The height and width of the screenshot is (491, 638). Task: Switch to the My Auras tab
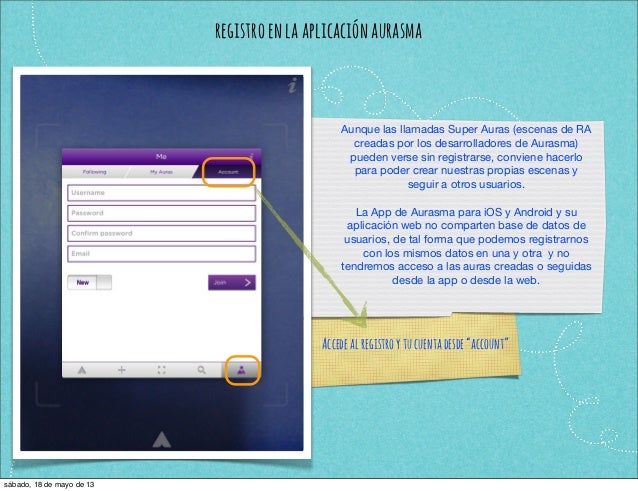point(161,172)
